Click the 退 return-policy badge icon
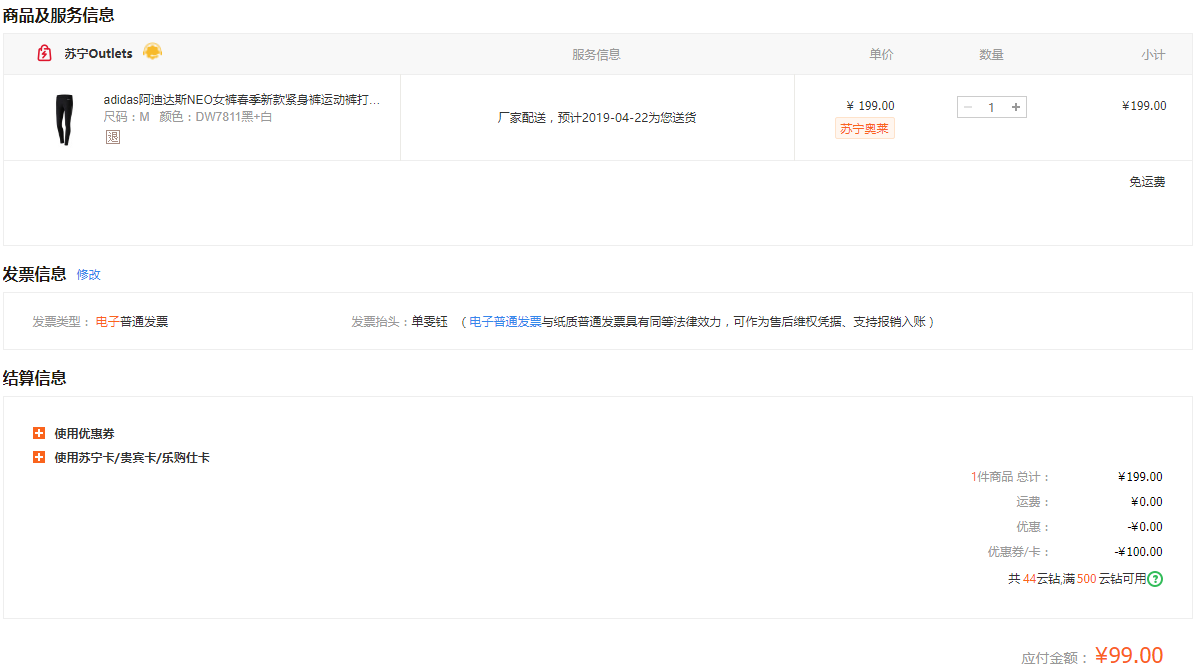Screen dimensions: 1193x666 pos(113,137)
